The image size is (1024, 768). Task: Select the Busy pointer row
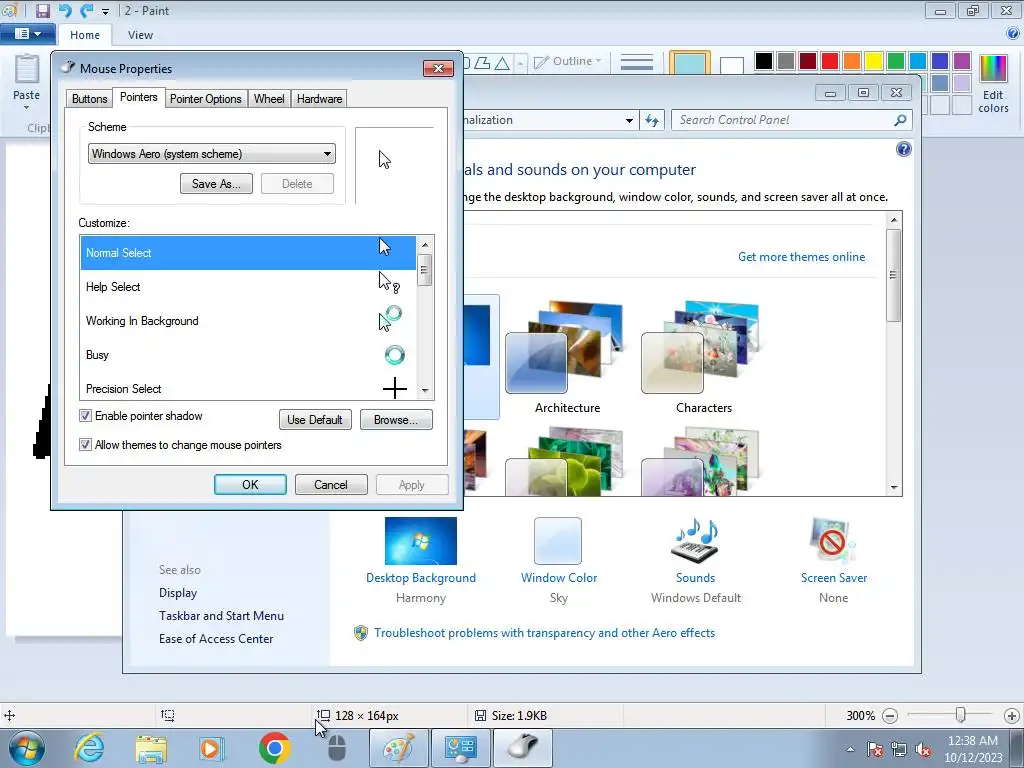pos(248,355)
